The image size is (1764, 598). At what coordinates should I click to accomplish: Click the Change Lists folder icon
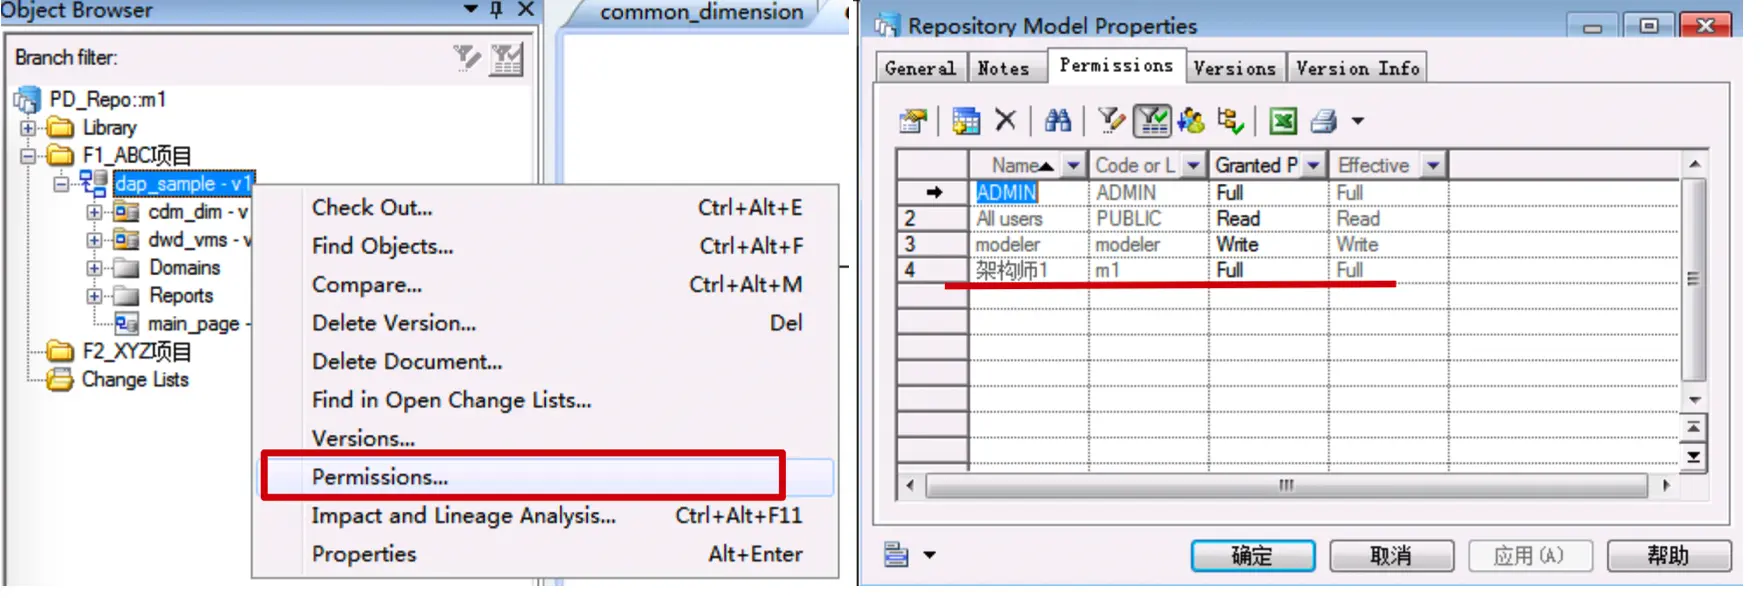[x=60, y=380]
